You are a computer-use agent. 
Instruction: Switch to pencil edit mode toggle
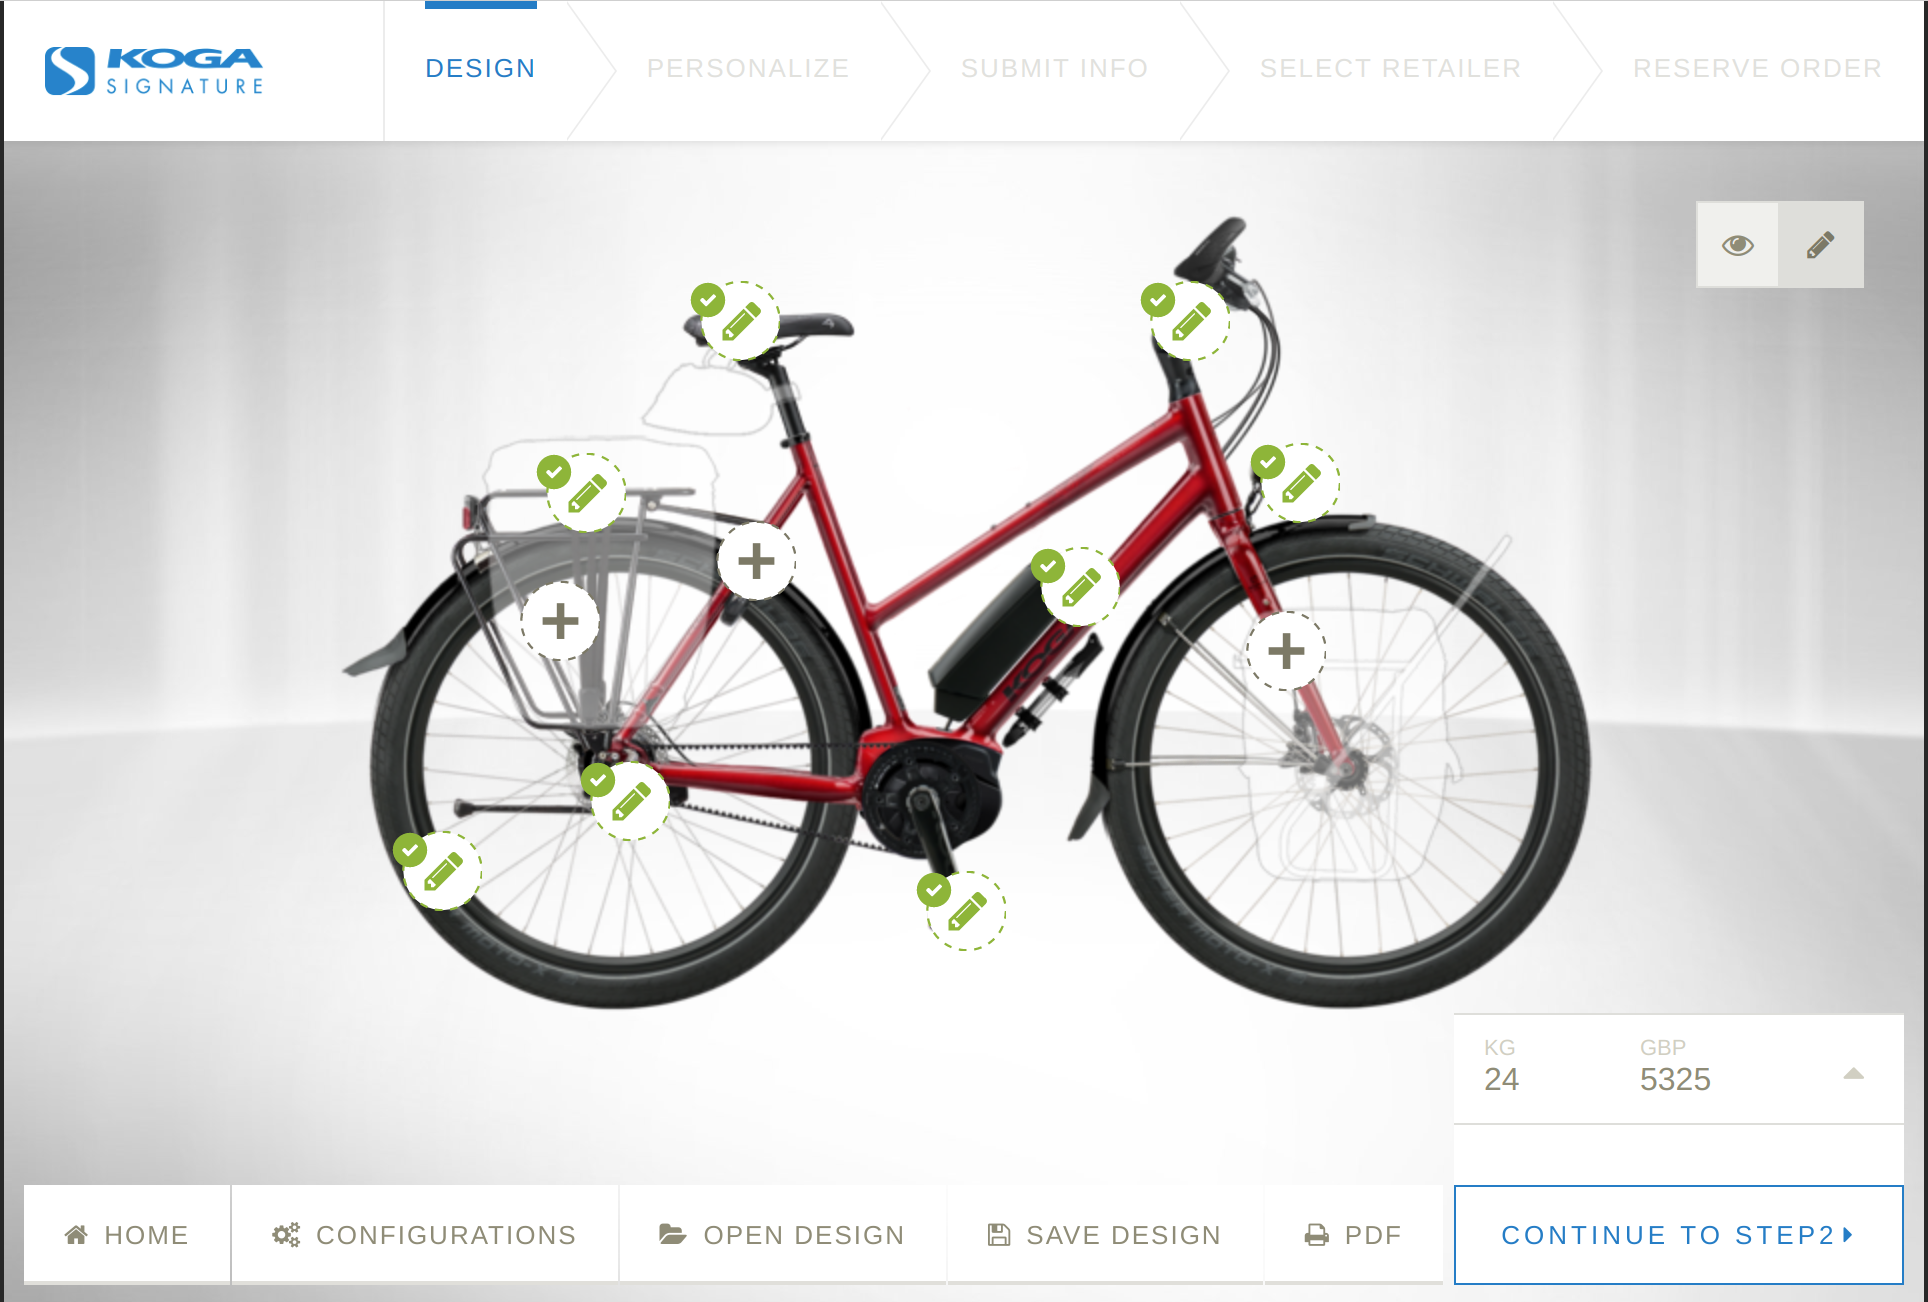tap(1821, 245)
